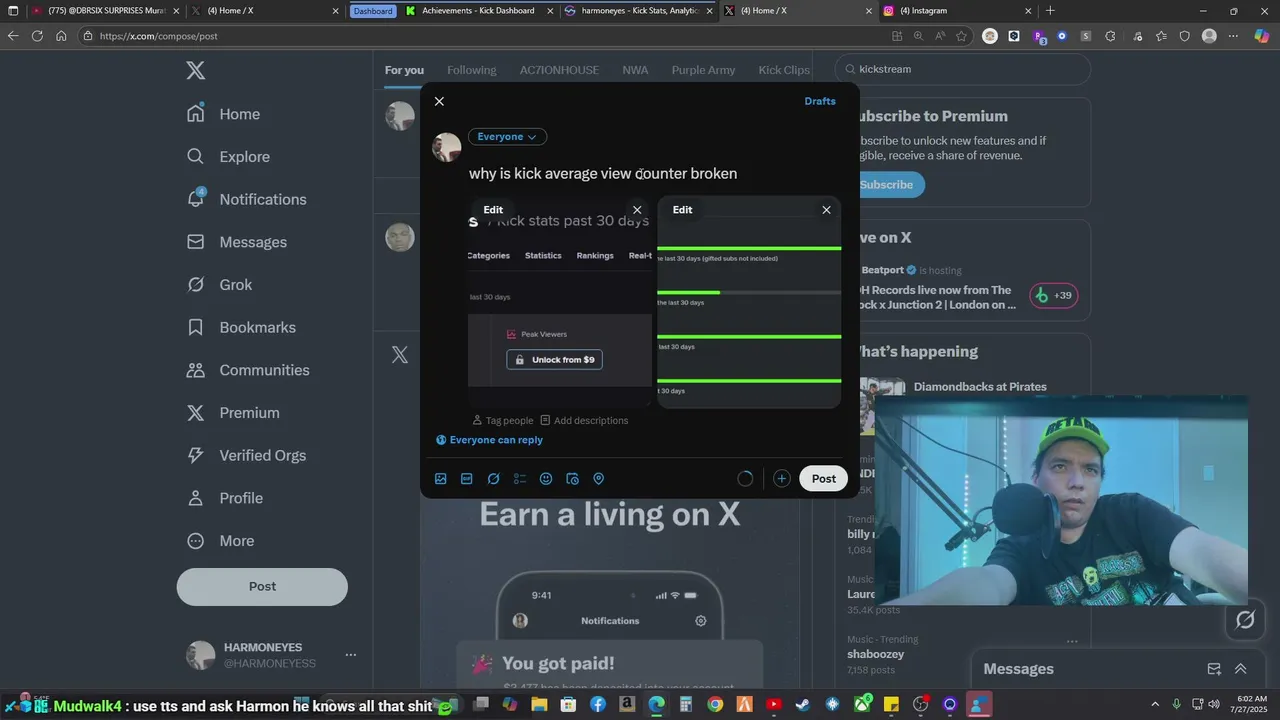The width and height of the screenshot is (1280, 720).
Task: Add a poll in composer
Action: (x=520, y=479)
